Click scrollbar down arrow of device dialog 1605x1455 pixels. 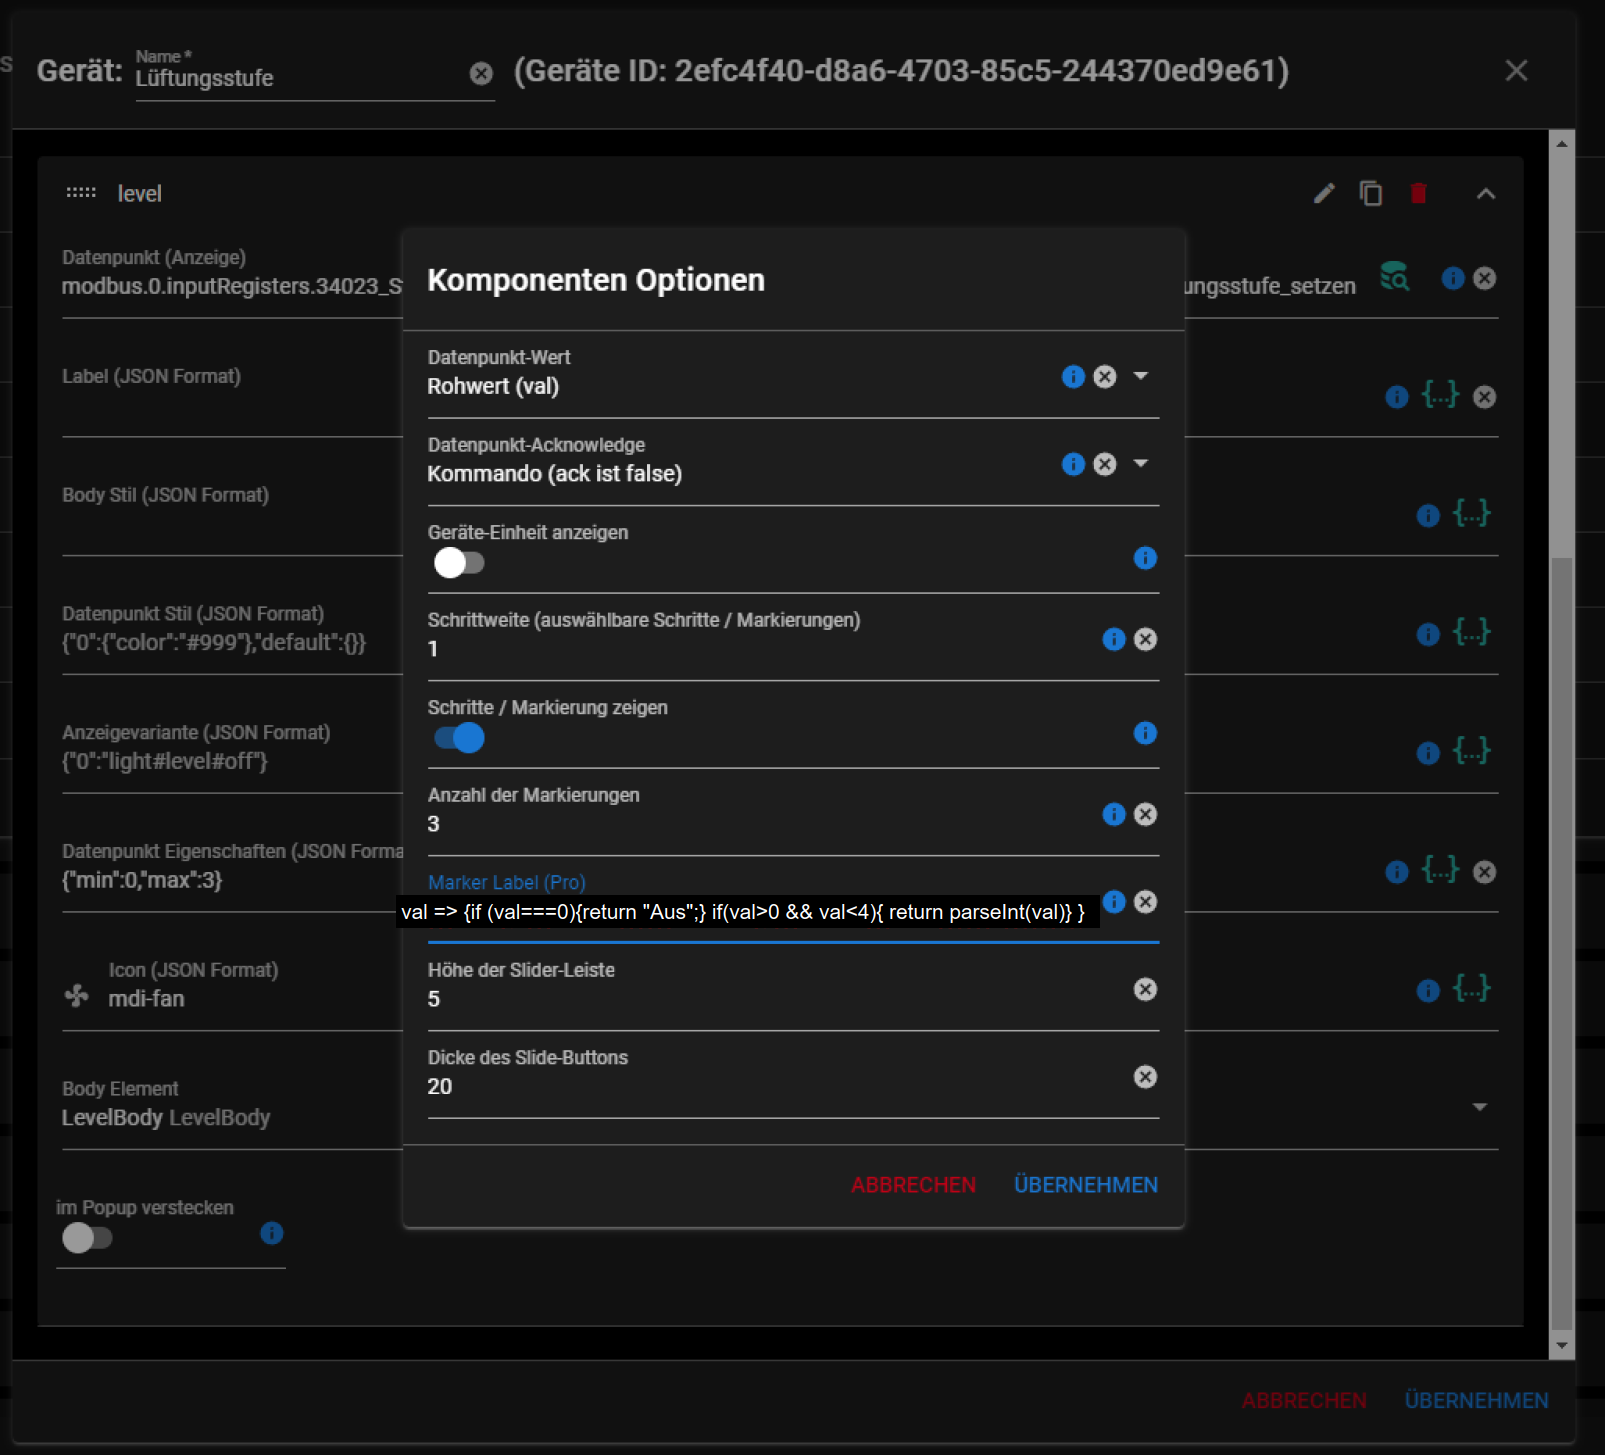click(1562, 1346)
